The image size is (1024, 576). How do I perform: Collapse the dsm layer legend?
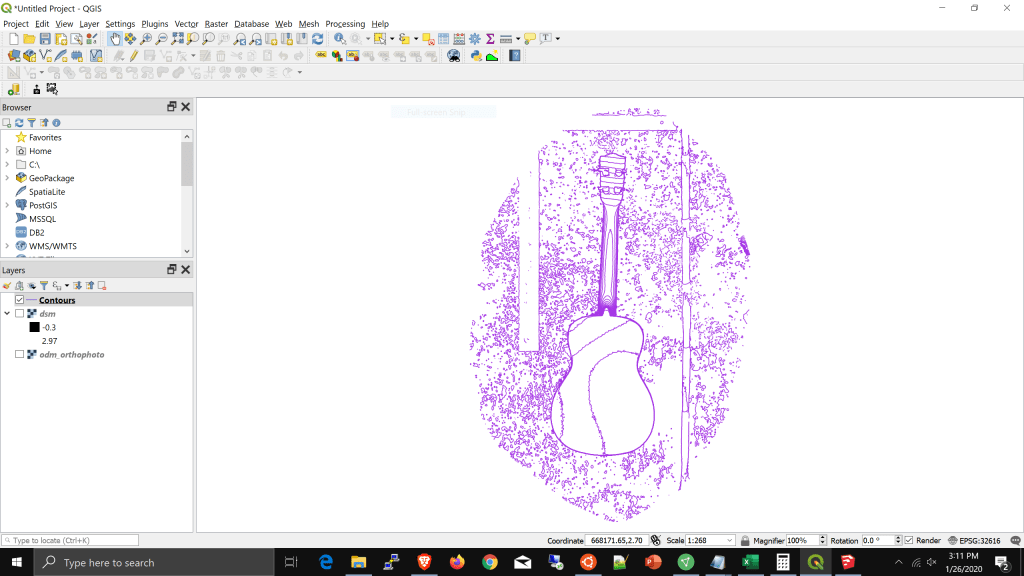(x=7, y=314)
